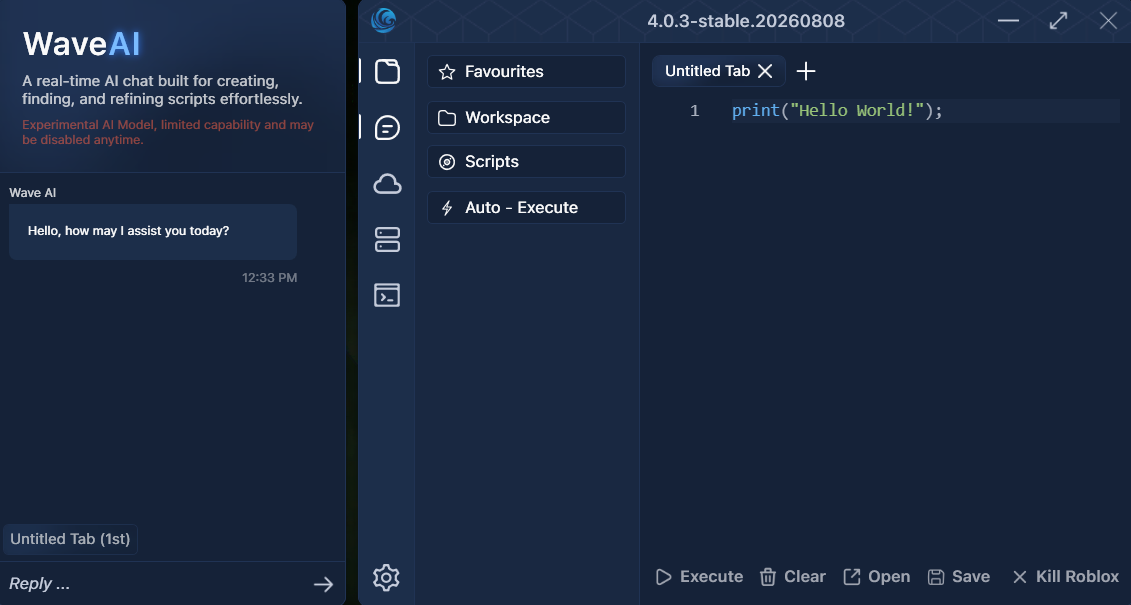
Task: Open the editor file icon in sidebar
Action: tap(387, 71)
